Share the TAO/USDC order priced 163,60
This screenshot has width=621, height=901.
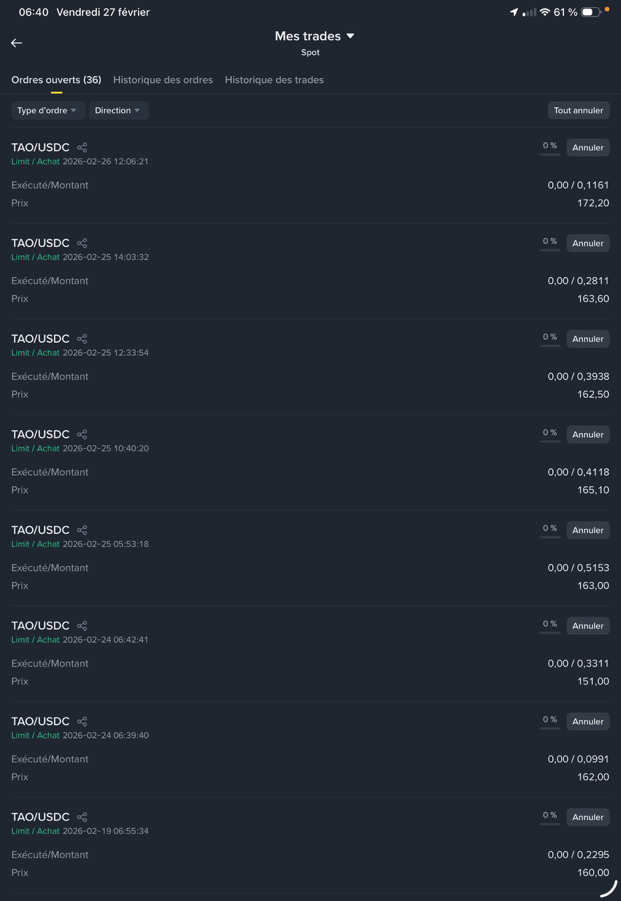click(82, 243)
